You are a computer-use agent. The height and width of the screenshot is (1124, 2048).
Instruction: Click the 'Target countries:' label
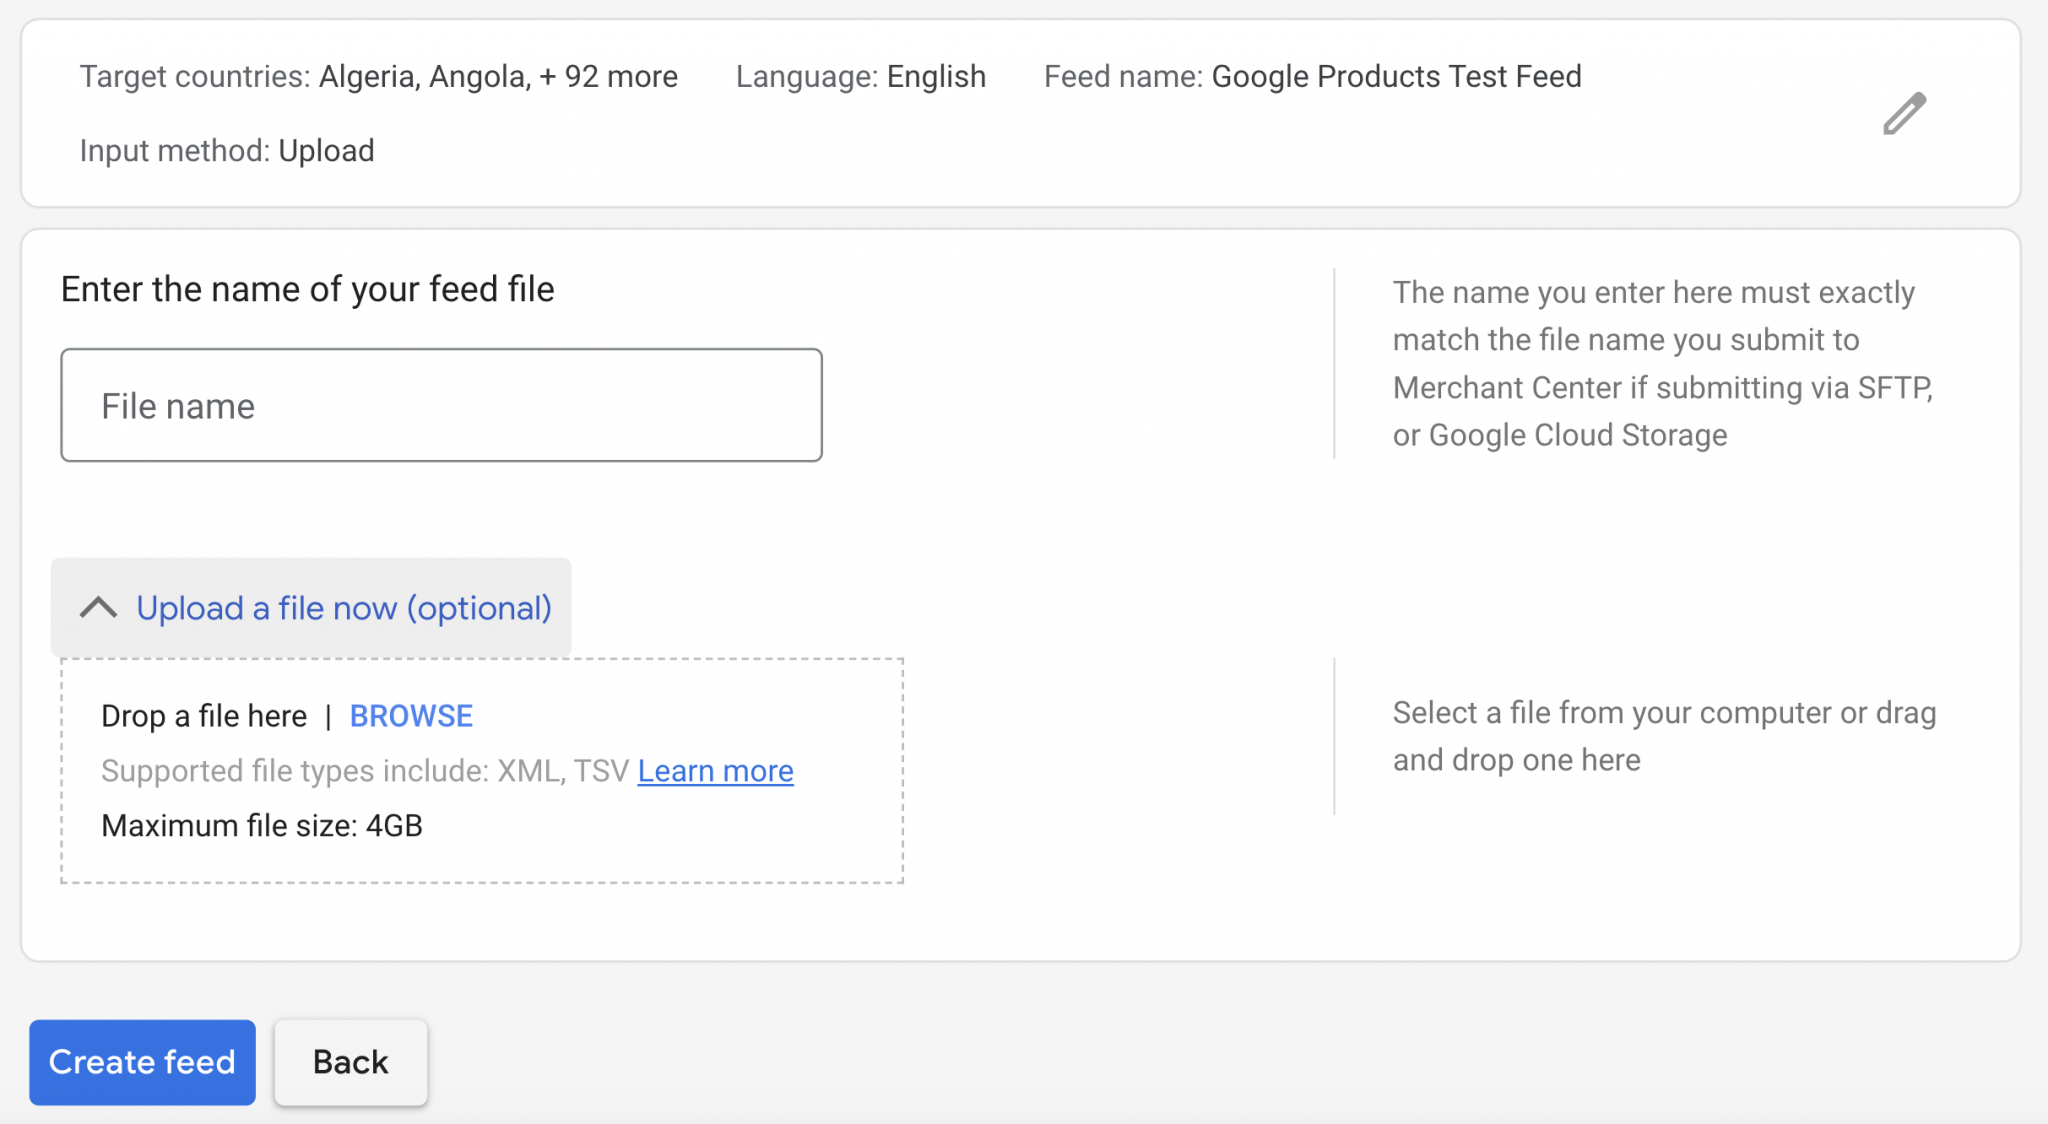(195, 76)
